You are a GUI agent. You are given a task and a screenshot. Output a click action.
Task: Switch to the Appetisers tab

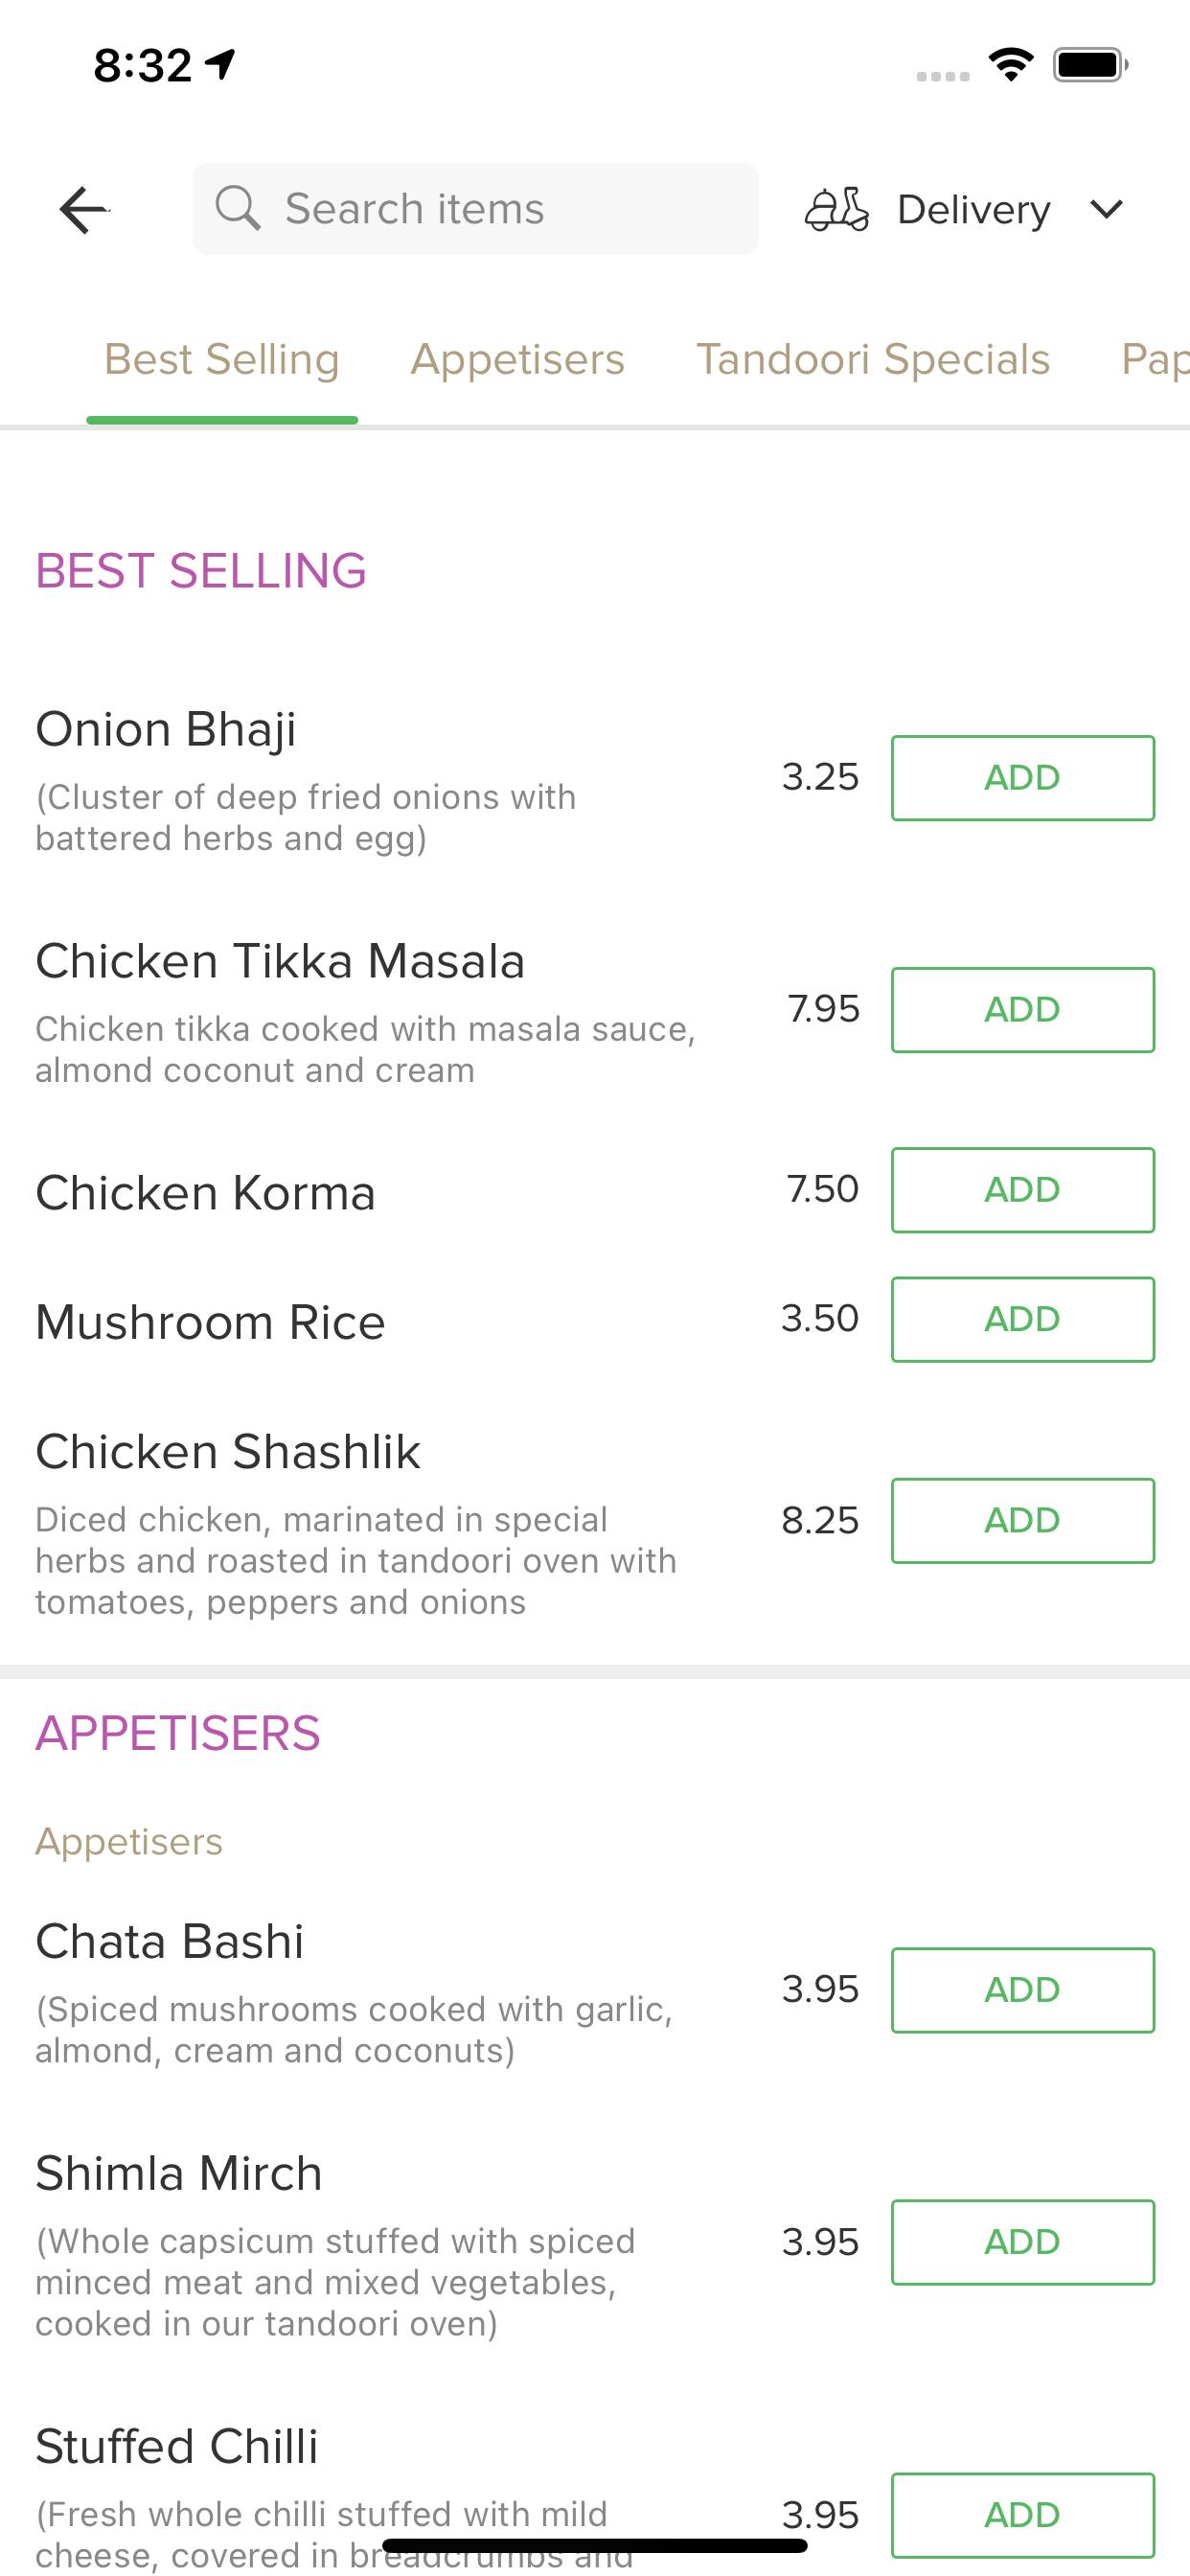(x=517, y=360)
